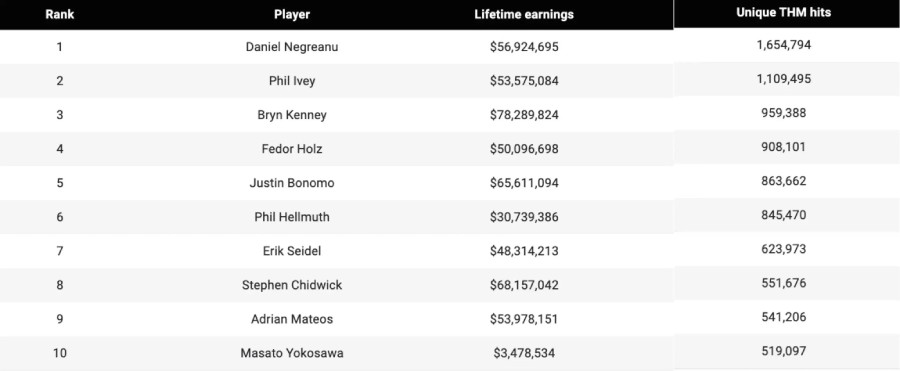Image resolution: width=900 pixels, height=371 pixels.
Task: Click Adrian Mateos in the list
Action: coord(292,319)
